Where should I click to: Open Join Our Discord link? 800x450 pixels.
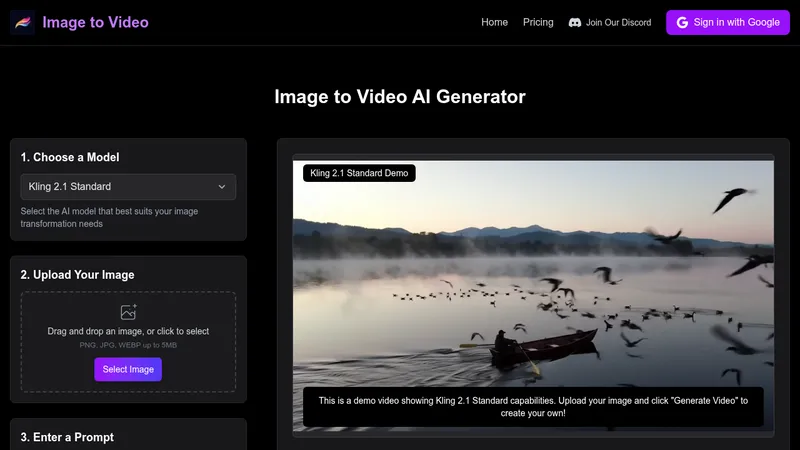(x=610, y=22)
